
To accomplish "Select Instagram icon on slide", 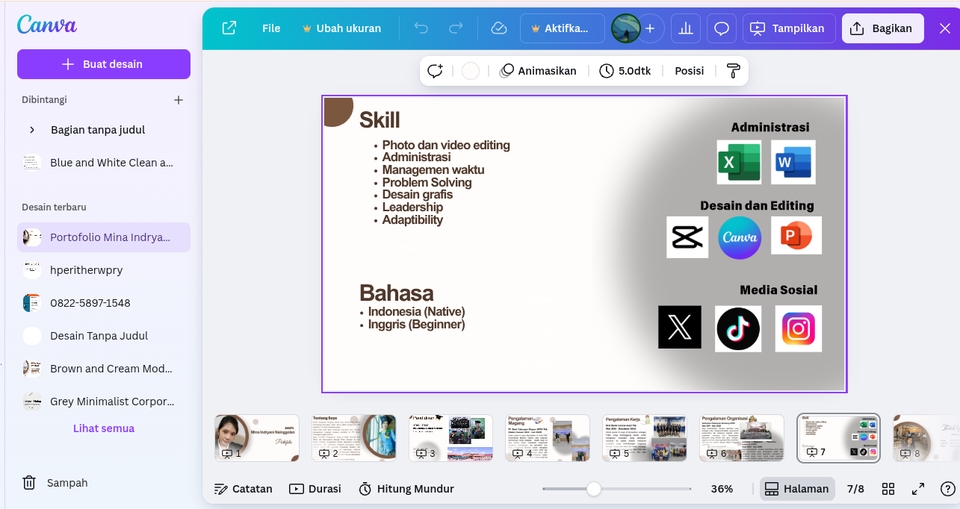I will (798, 329).
